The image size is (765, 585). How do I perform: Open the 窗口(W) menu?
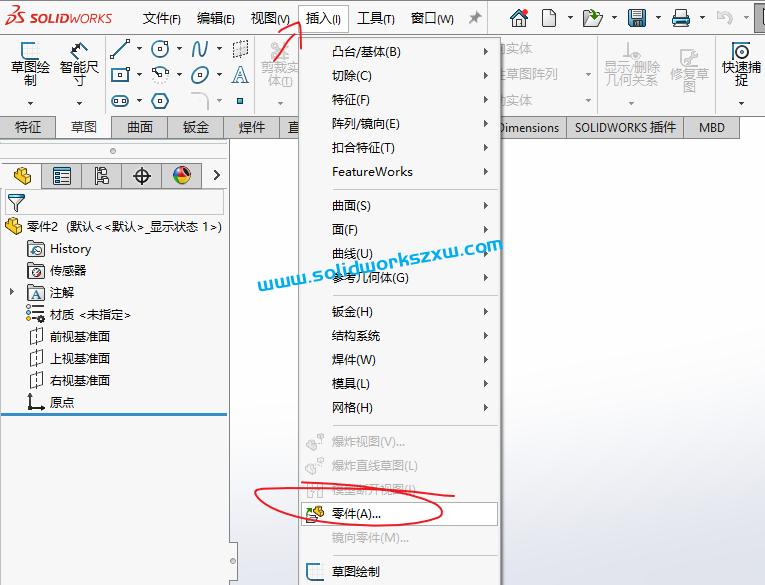tap(432, 19)
